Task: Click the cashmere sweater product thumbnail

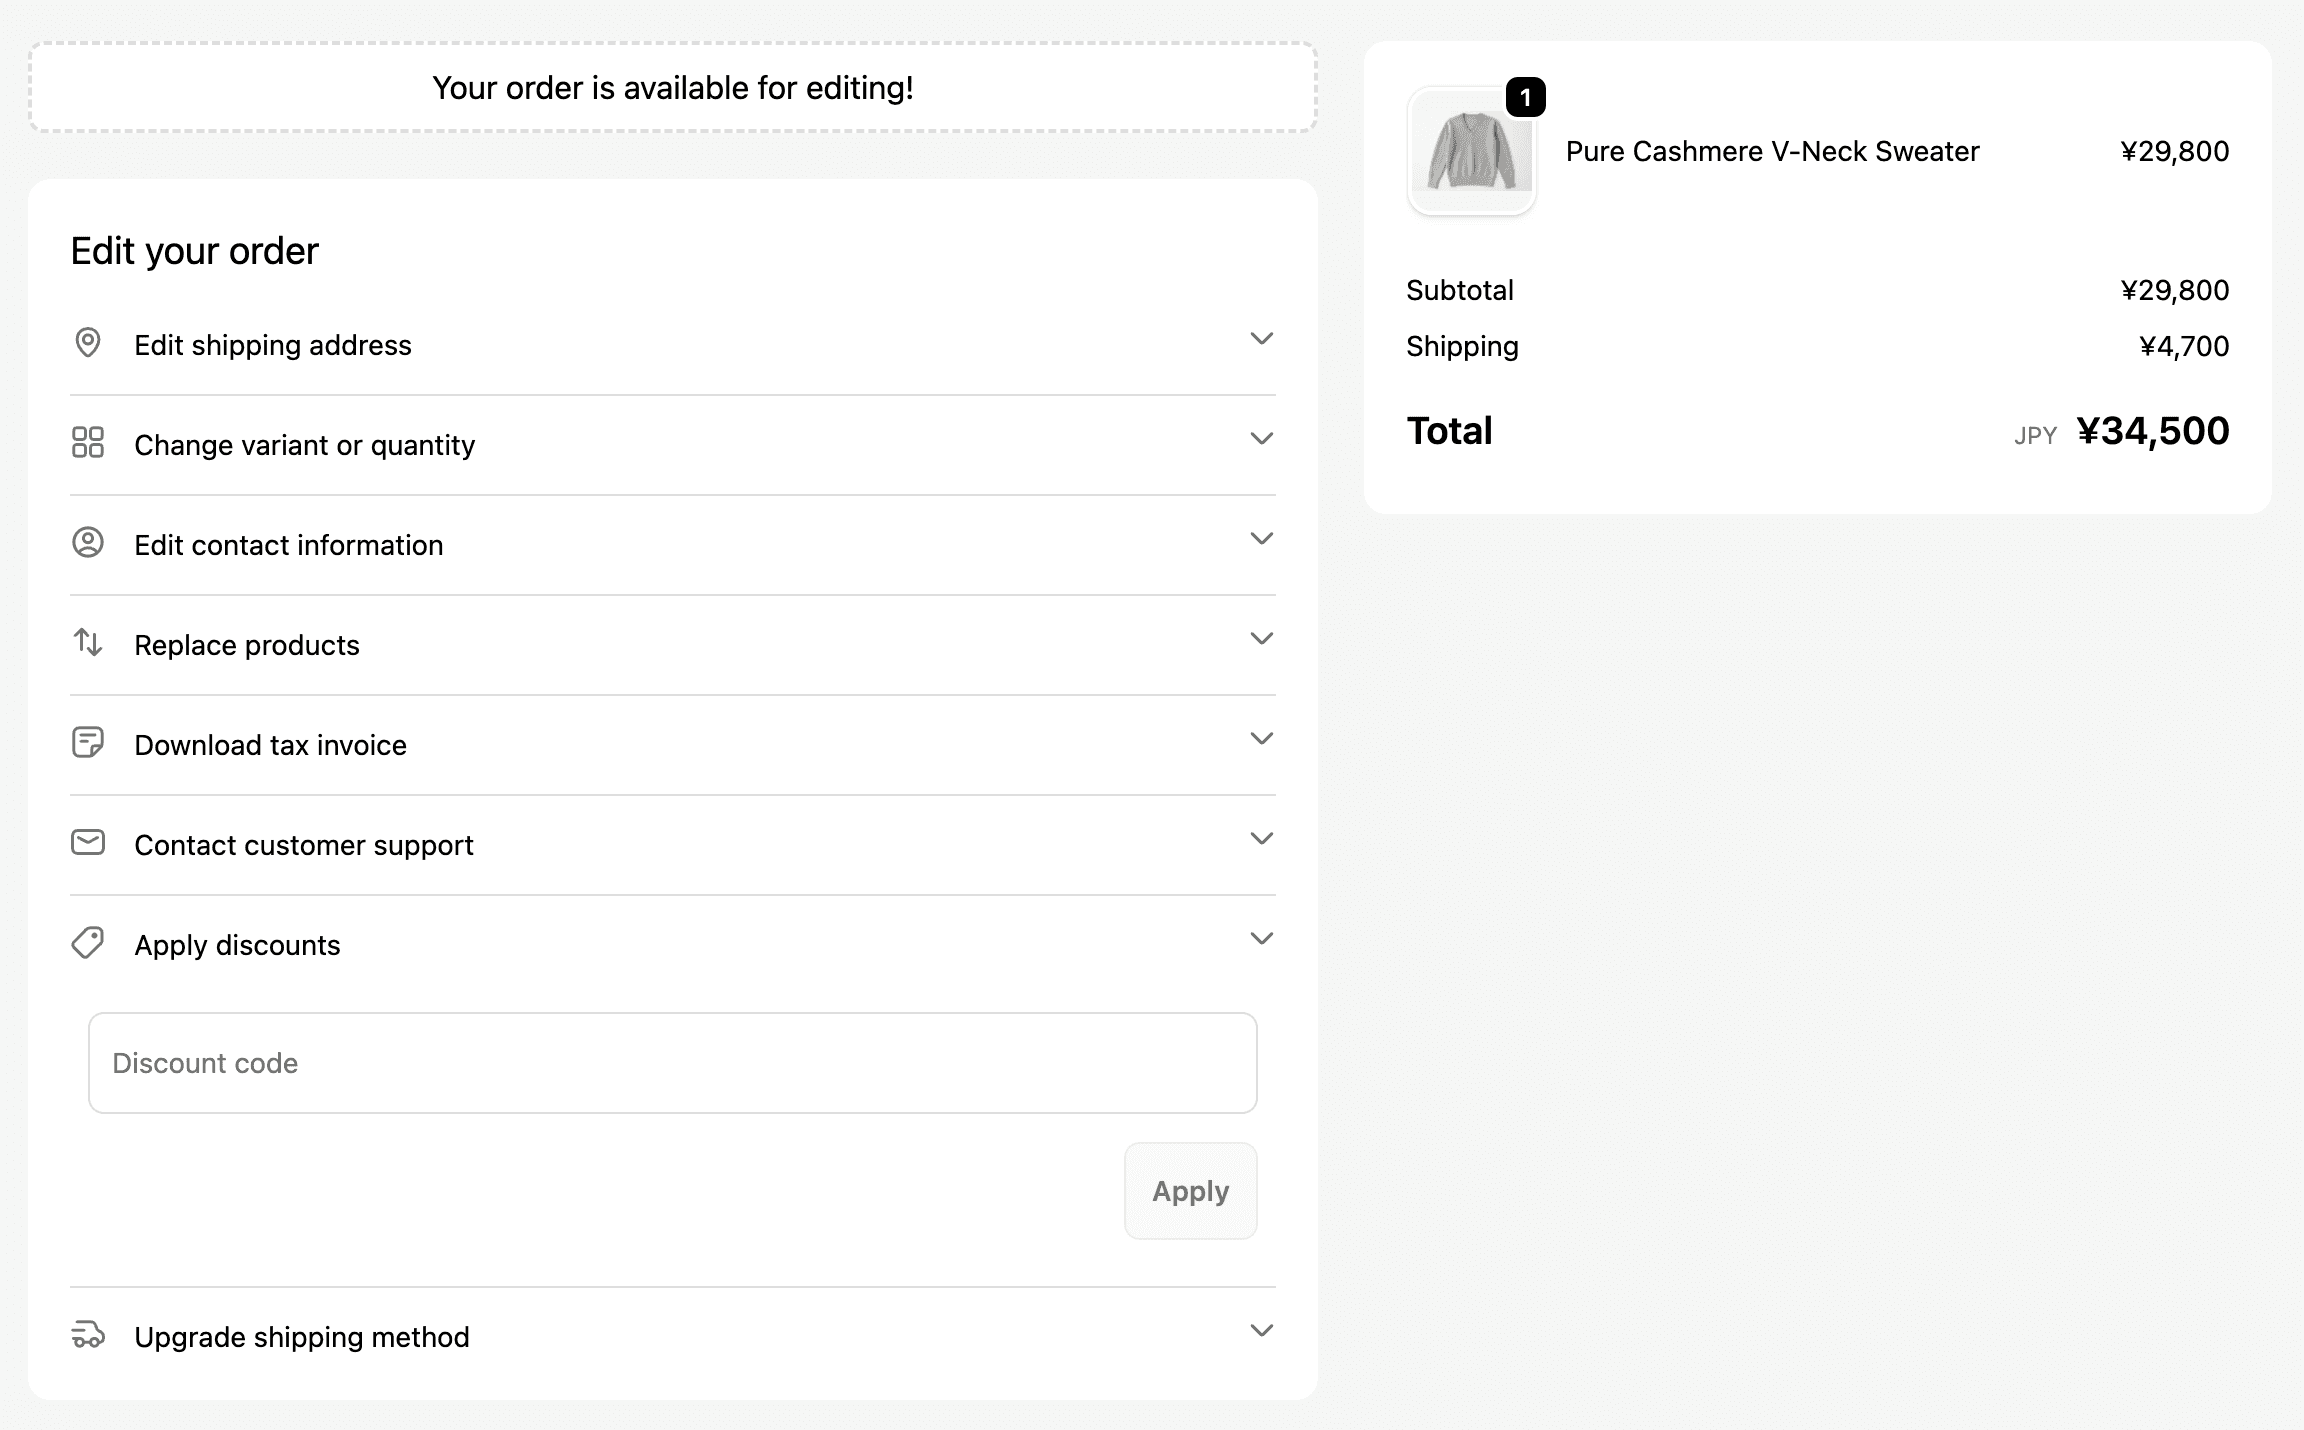Action: (x=1471, y=151)
